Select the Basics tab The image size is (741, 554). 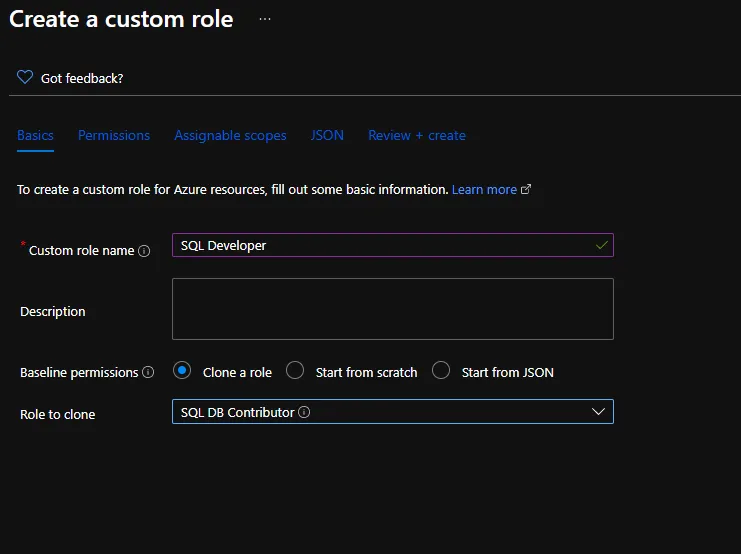(x=35, y=135)
